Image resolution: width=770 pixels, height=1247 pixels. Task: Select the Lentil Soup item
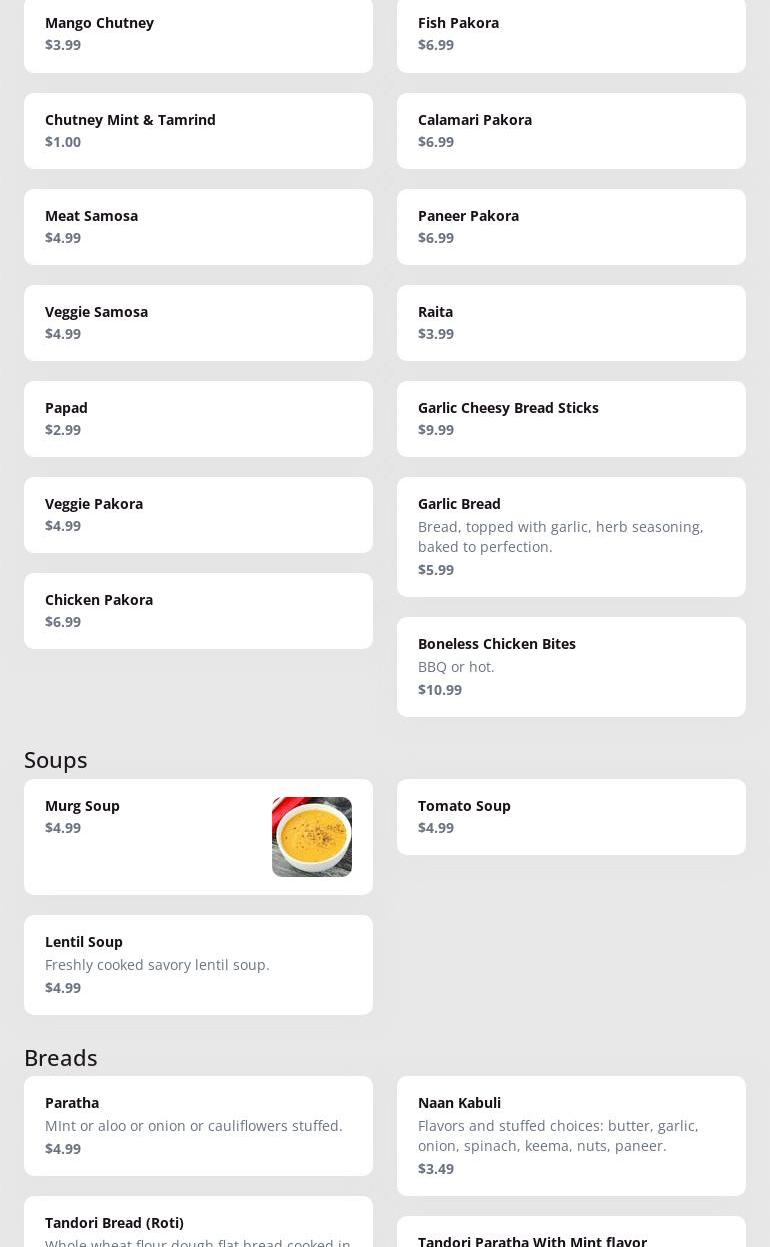[x=198, y=965]
